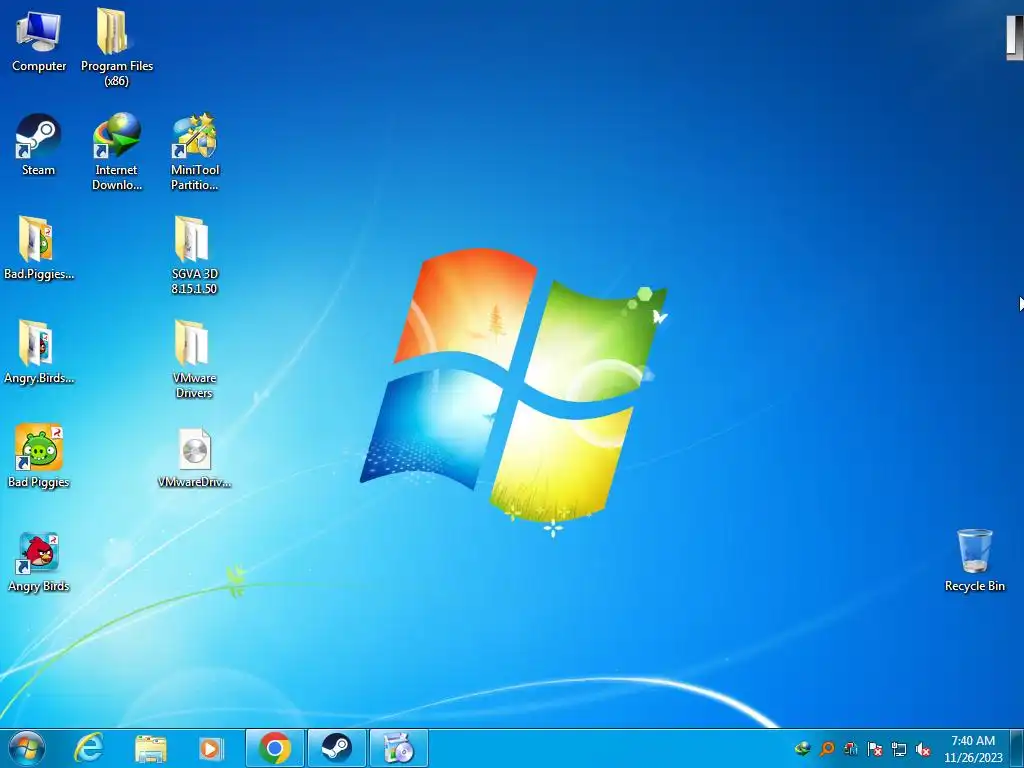
Task: Select the Bad Piggies game shortcut
Action: pos(39,456)
